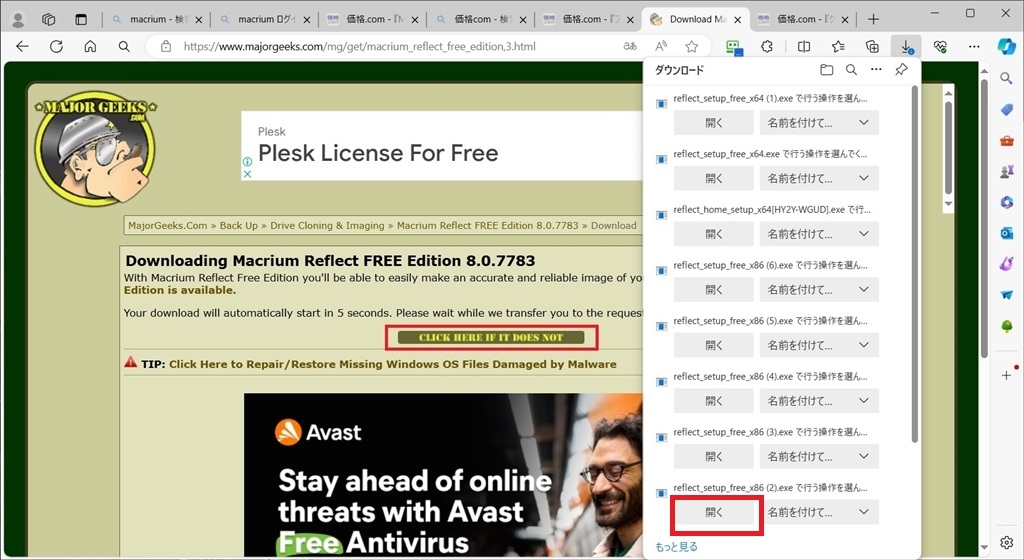Screen dimensions: 1024x560
Task: Click the translate (aあ) icon in address bar
Action: click(630, 46)
